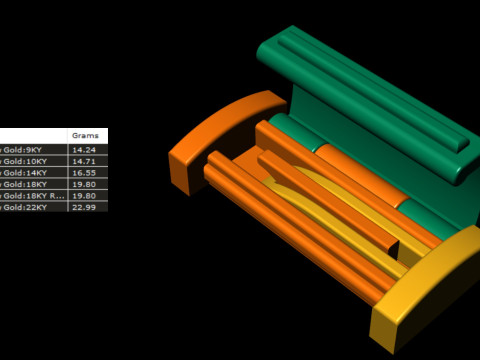Click the 19.80 value in the Gold:18KY row
Viewport: 480px width, 360px height.
coord(84,184)
